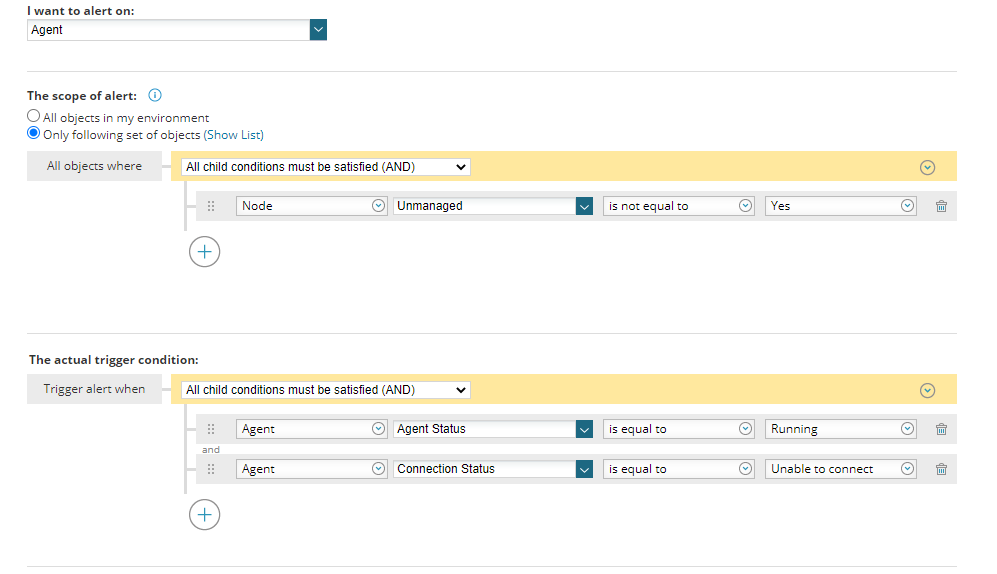Add a new scope condition with plus icon
Viewport: 997px width, 574px height.
(204, 252)
